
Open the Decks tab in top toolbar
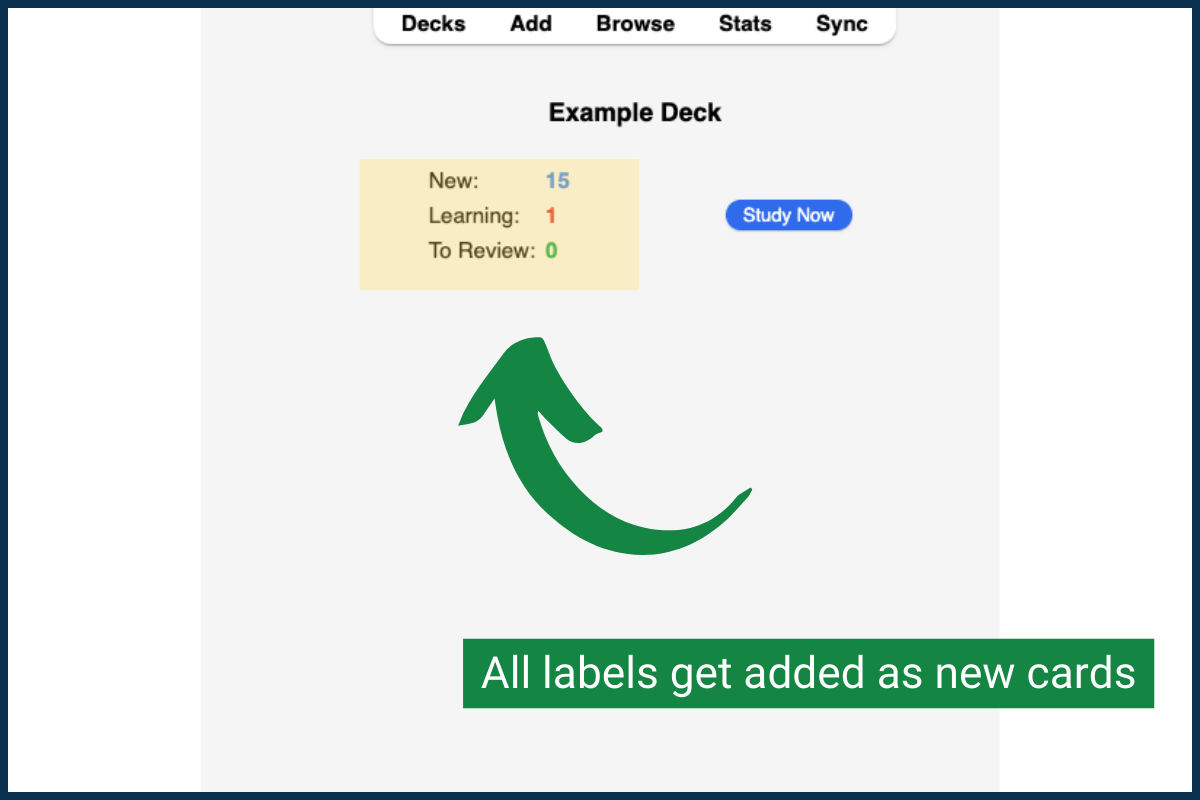[x=433, y=24]
